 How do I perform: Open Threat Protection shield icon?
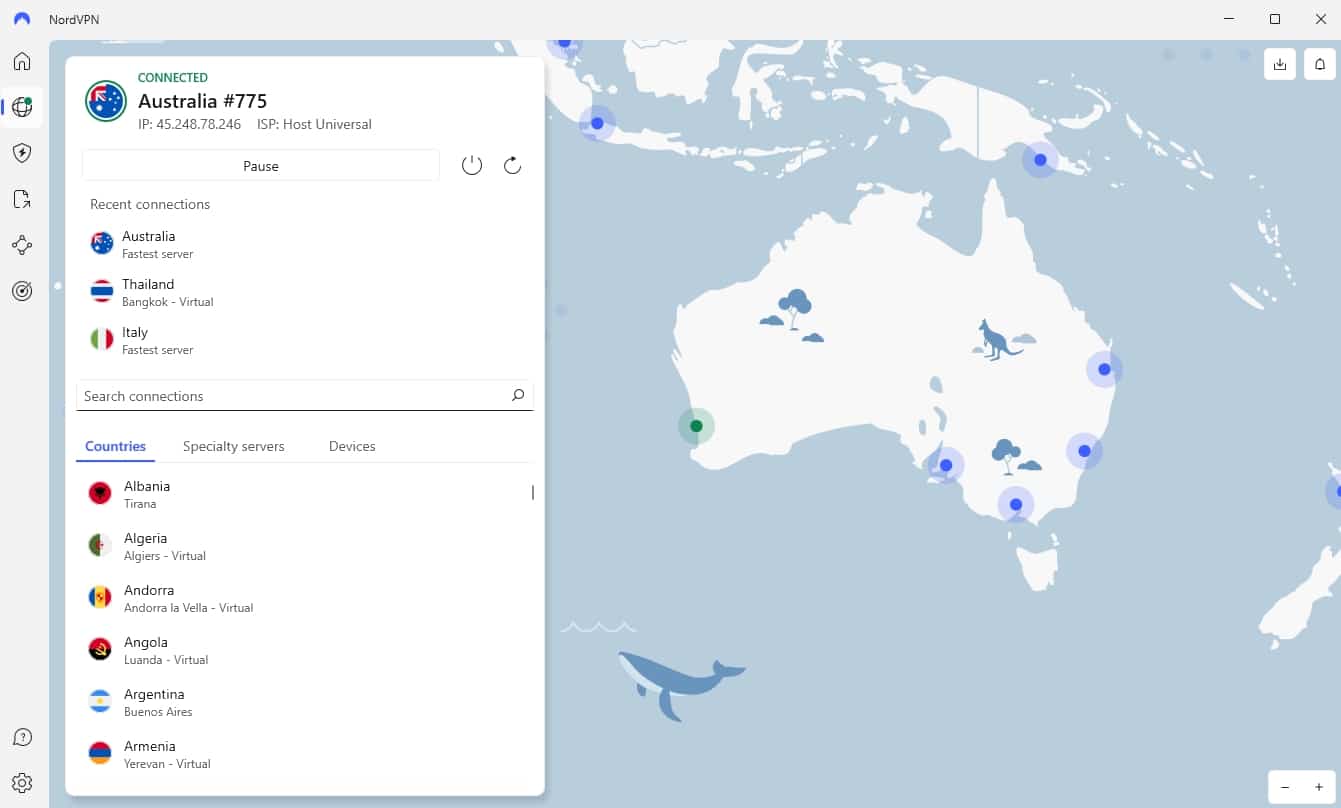pos(22,153)
